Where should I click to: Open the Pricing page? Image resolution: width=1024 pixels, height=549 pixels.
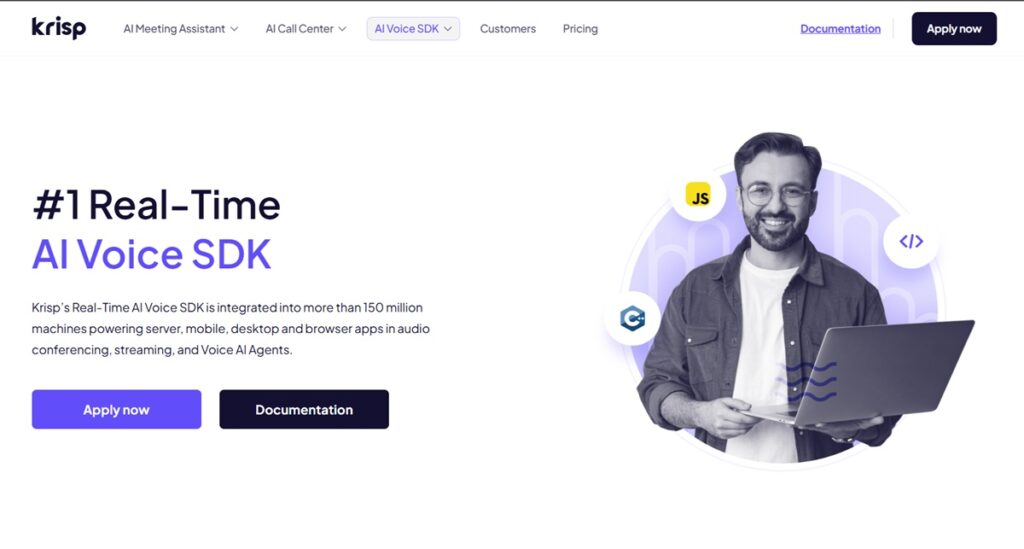[580, 29]
